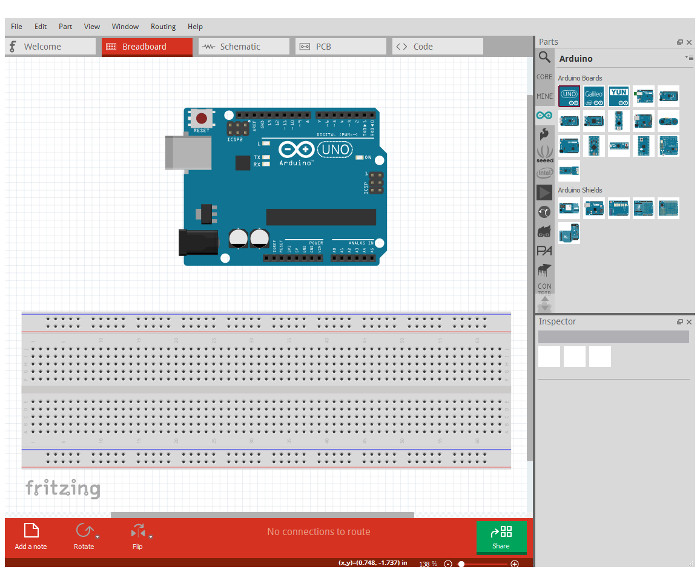Open the CORE parts bin
The width and height of the screenshot is (700, 572).
point(544,77)
